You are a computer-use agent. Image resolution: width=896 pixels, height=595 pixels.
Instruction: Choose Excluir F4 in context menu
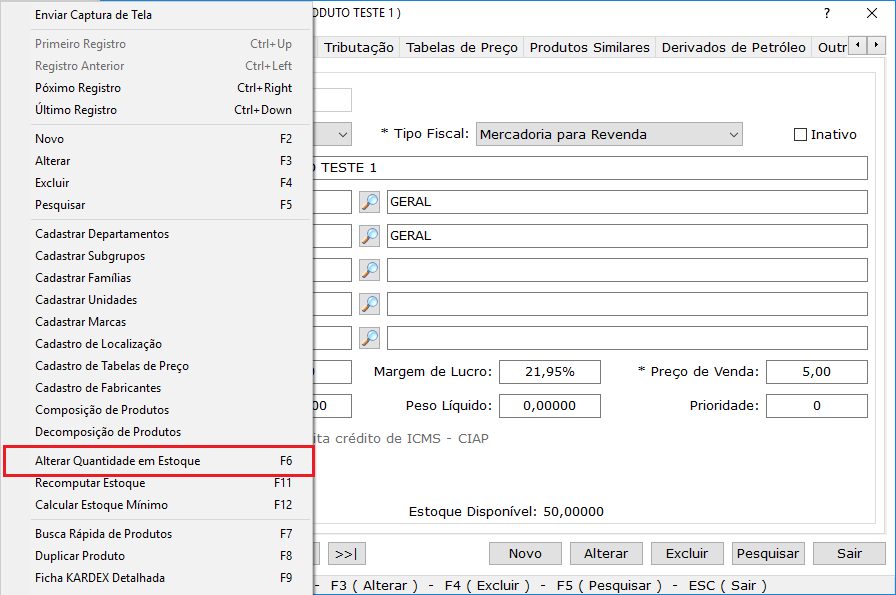pyautogui.click(x=163, y=183)
